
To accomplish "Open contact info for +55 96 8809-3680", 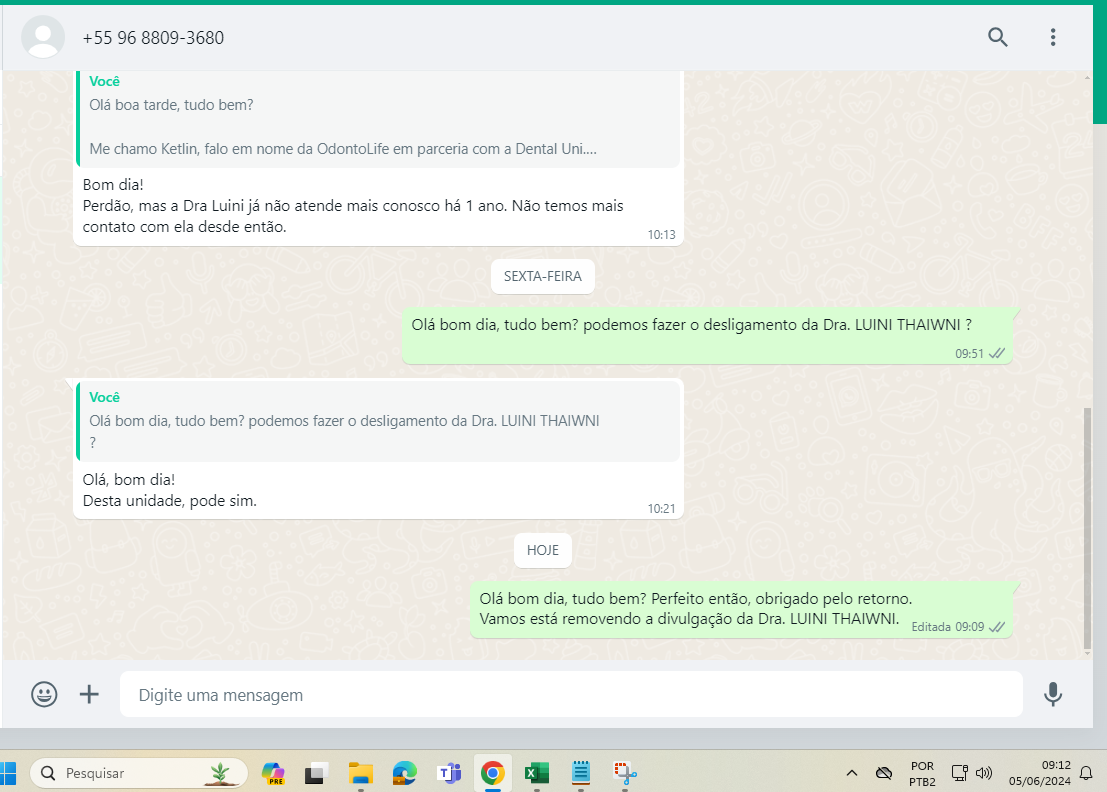I will [153, 37].
